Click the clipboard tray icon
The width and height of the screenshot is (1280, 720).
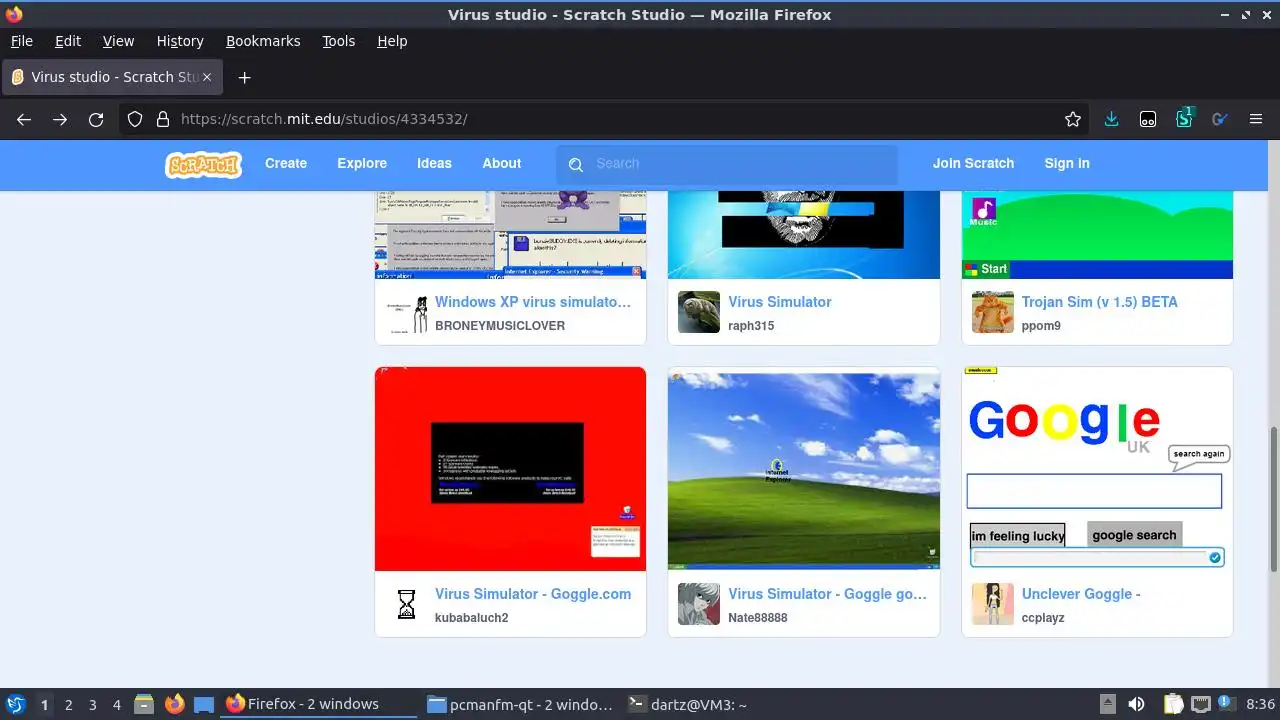coord(1172,704)
